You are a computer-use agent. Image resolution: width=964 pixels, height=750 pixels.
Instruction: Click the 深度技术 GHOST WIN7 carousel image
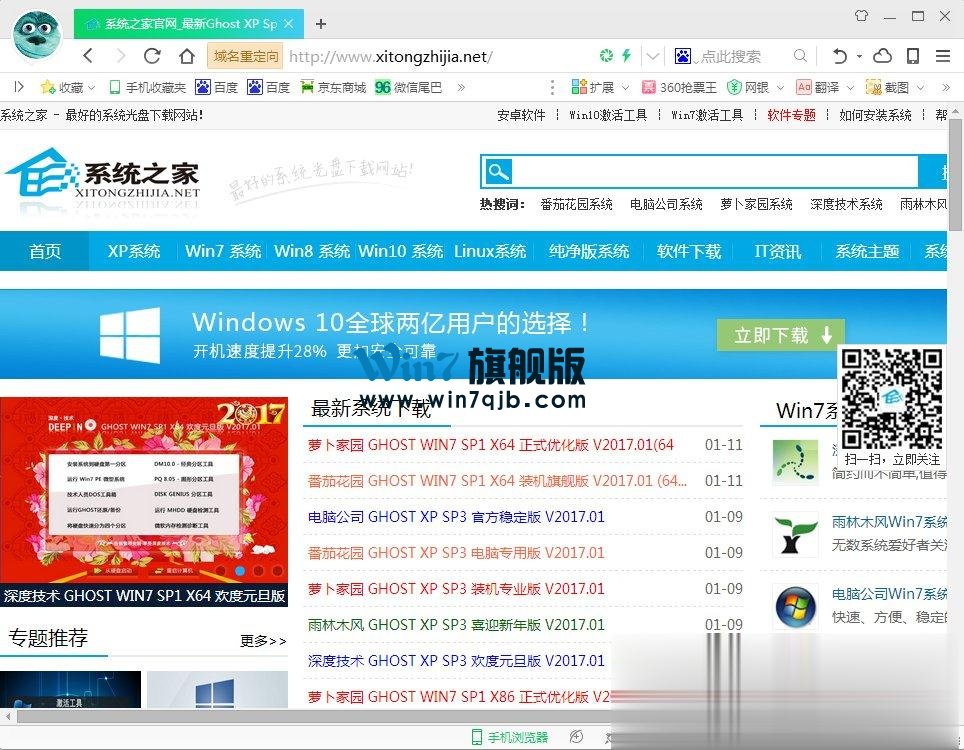(144, 490)
